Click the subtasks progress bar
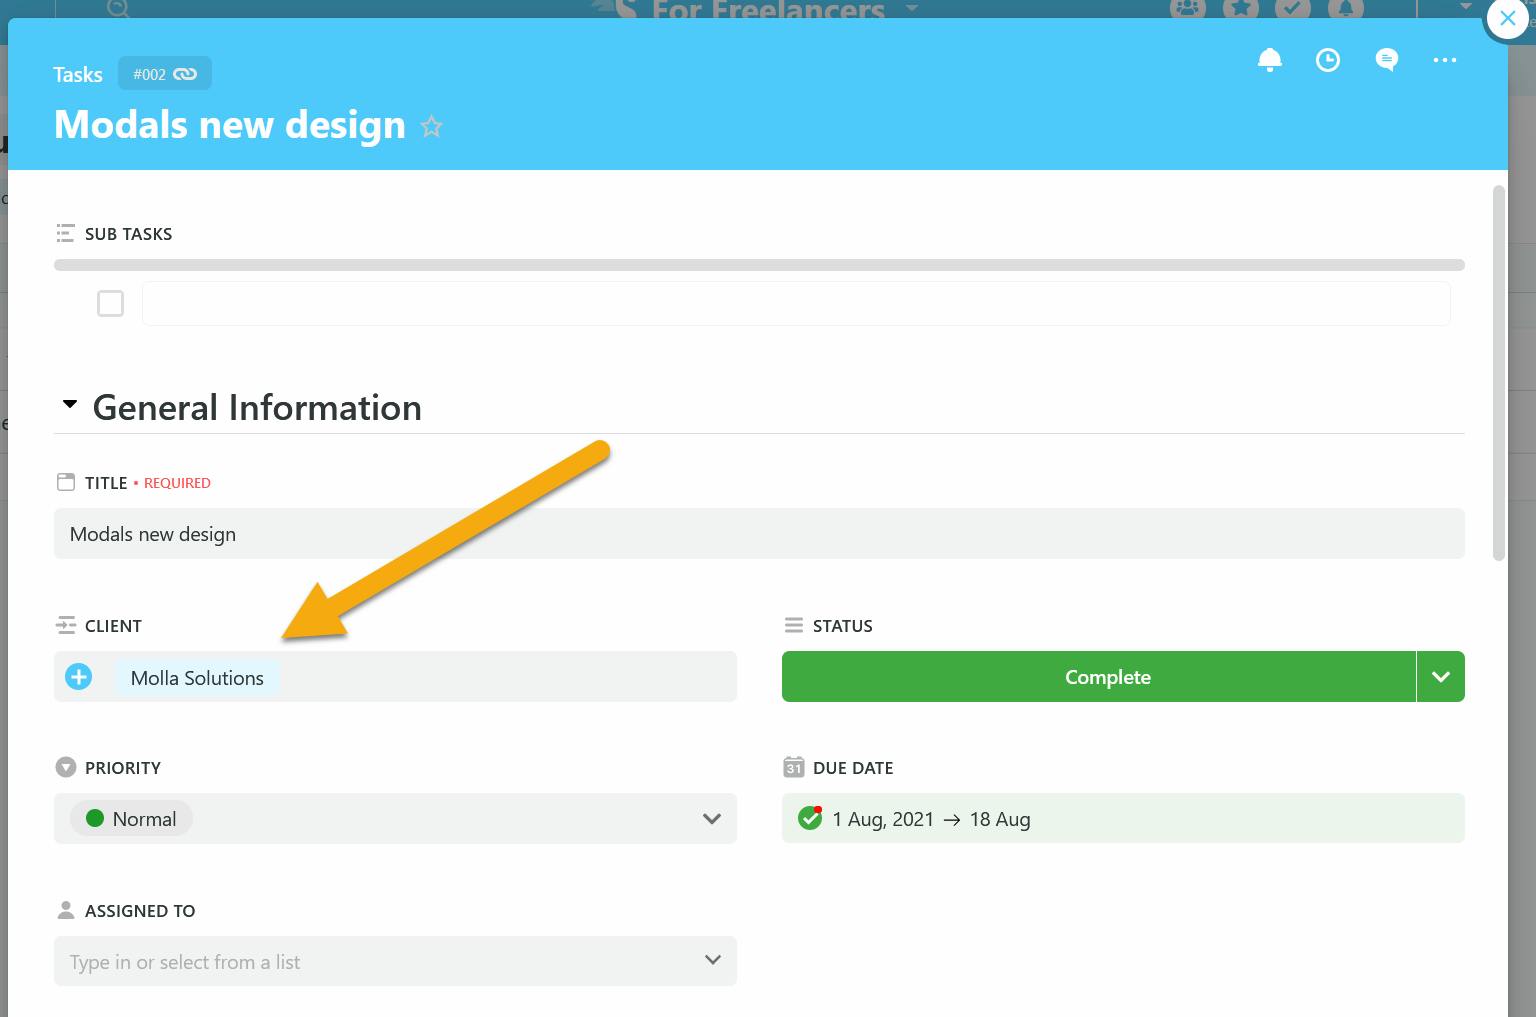 pos(759,265)
